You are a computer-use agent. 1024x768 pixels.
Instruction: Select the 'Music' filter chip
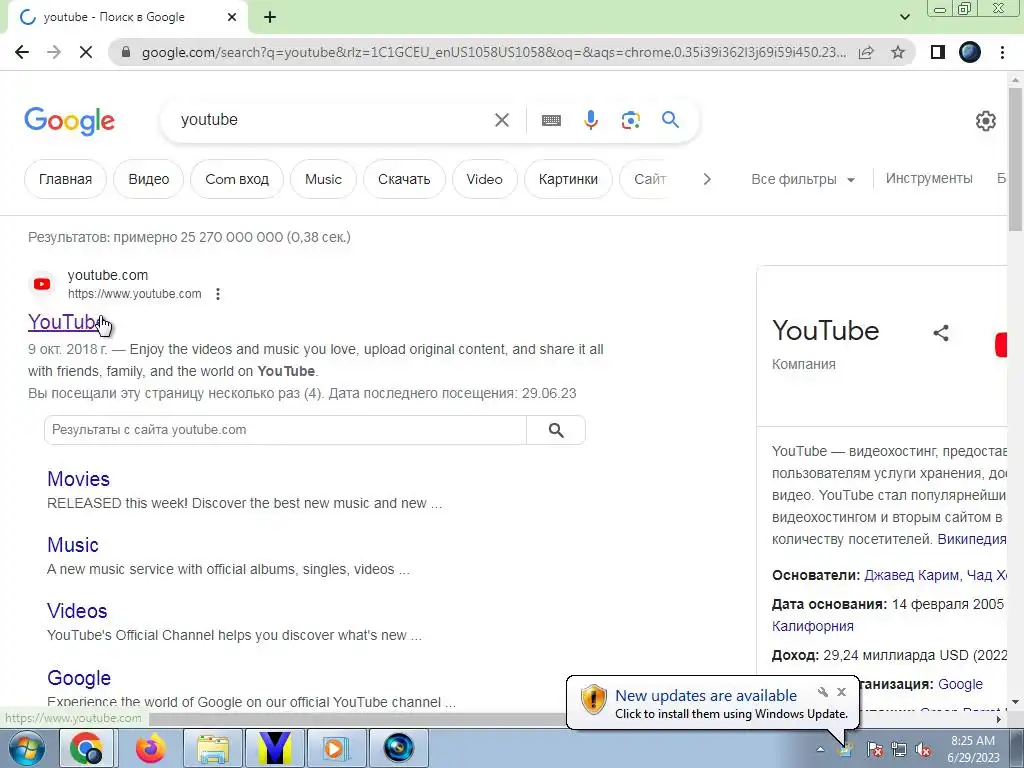(323, 179)
